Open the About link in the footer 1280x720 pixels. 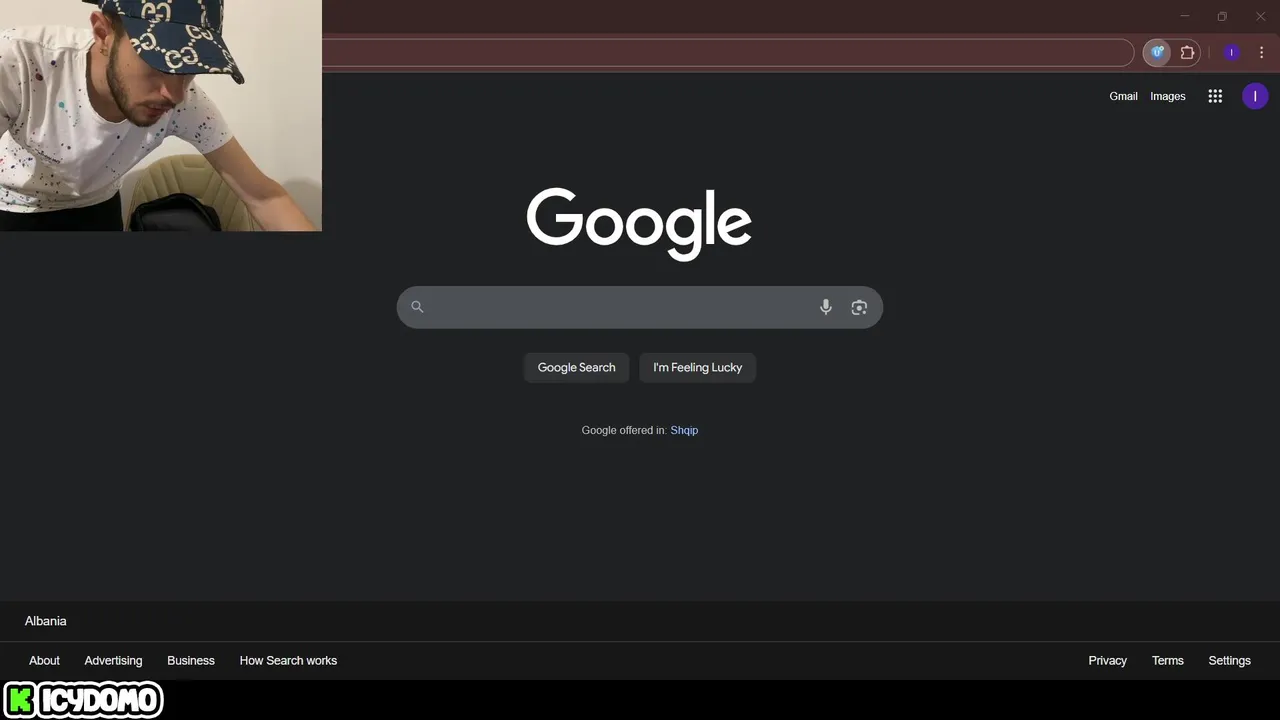click(44, 661)
